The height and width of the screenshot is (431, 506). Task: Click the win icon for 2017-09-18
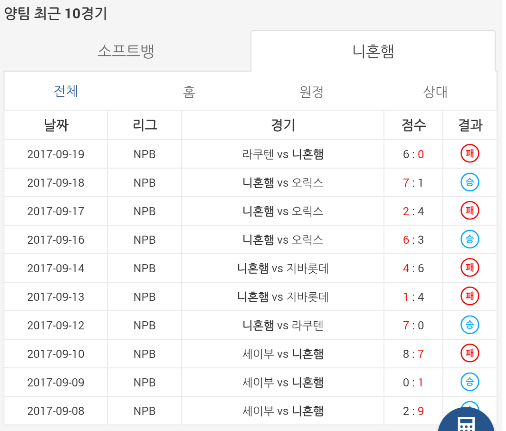pyautogui.click(x=470, y=182)
